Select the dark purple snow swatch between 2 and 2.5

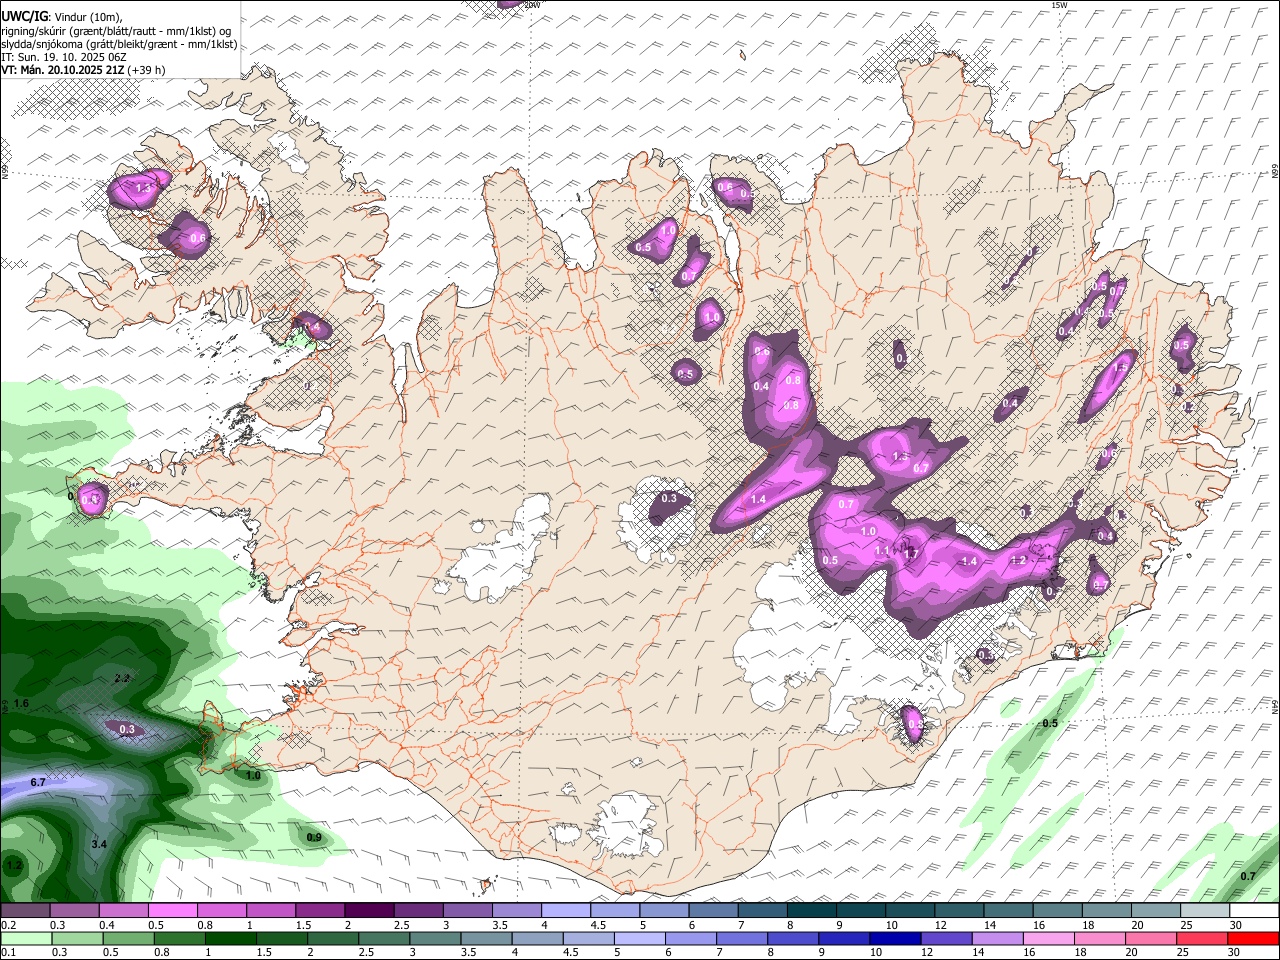point(368,911)
